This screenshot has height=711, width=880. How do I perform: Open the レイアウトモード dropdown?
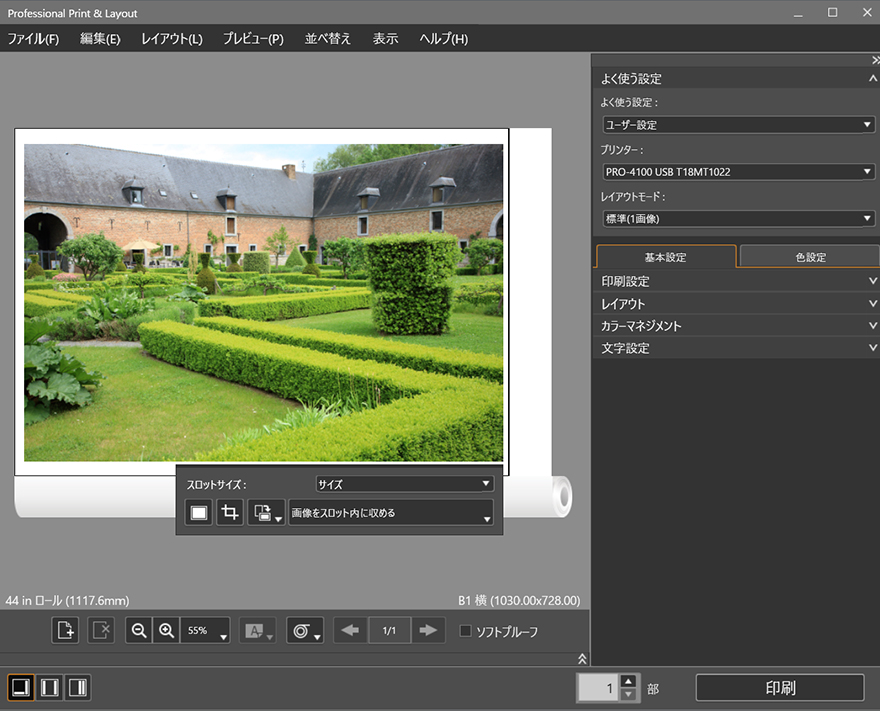[738, 219]
